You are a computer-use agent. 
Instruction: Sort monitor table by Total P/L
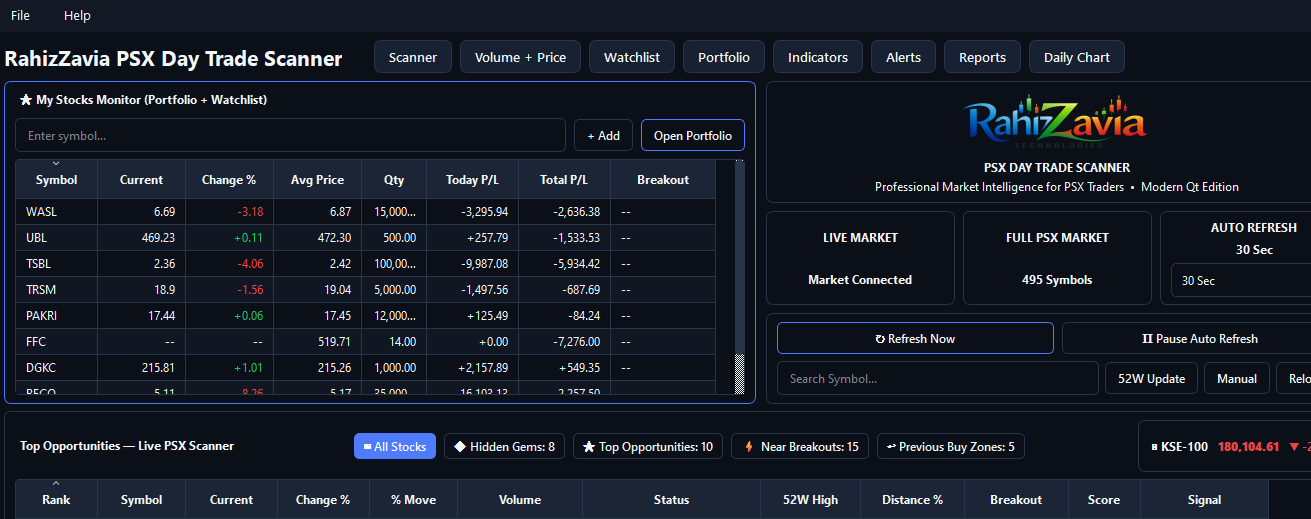pos(564,179)
